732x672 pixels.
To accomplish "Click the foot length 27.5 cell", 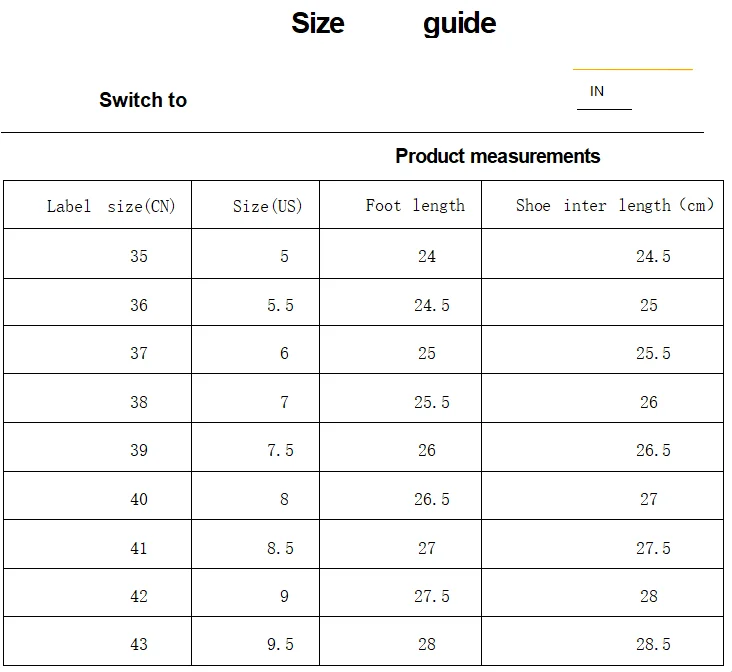I will pyautogui.click(x=401, y=593).
